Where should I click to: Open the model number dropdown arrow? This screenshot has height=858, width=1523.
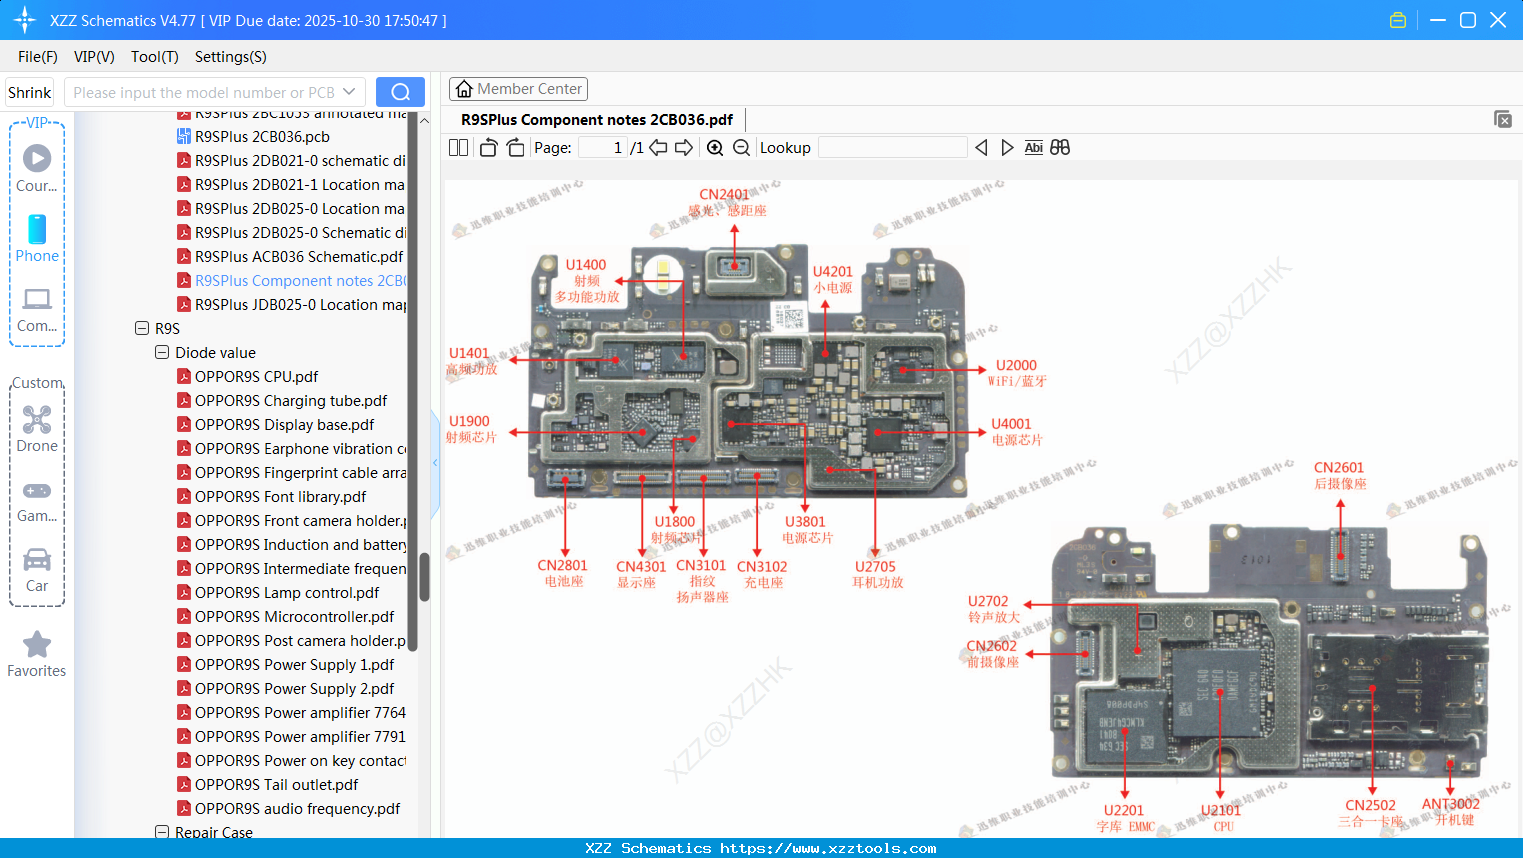[349, 92]
